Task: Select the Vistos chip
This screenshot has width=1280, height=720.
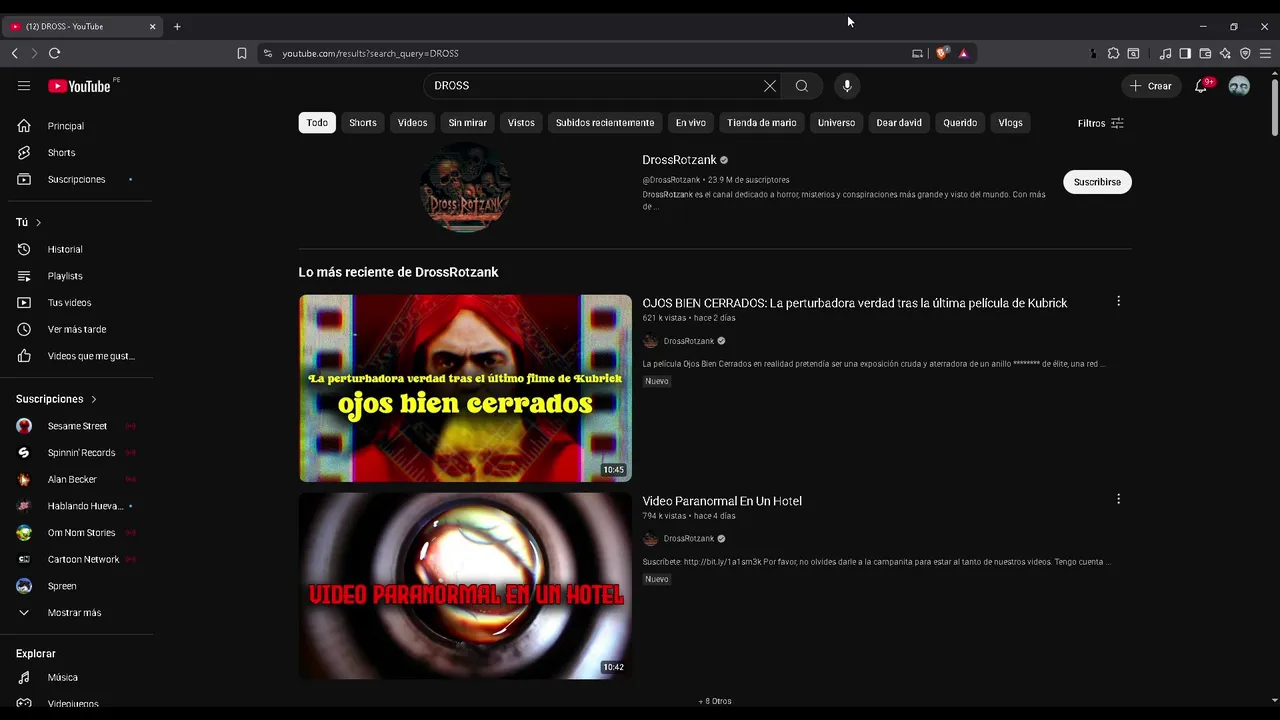Action: [x=521, y=123]
